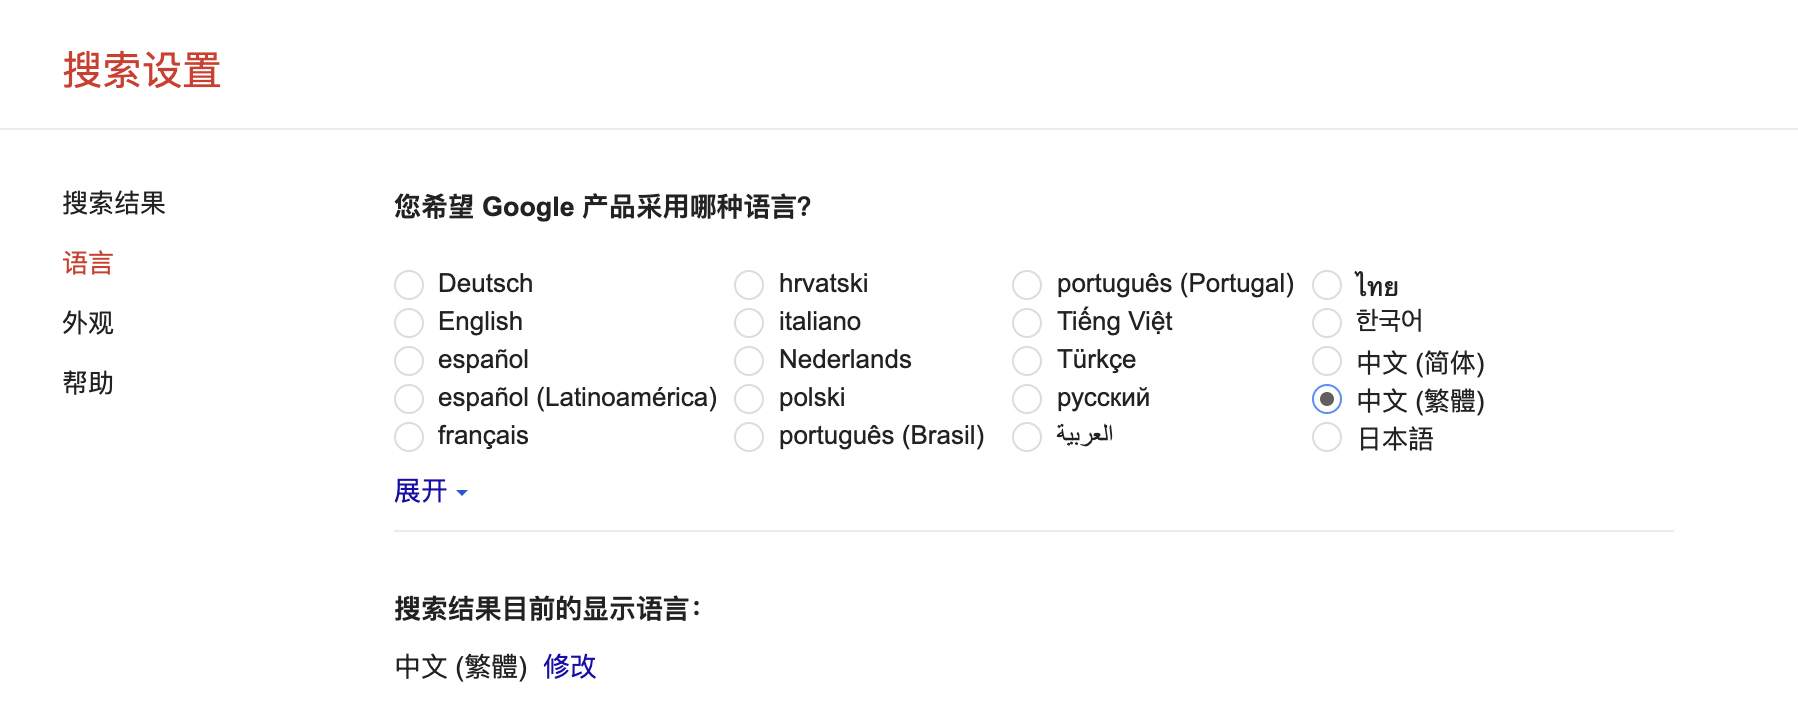Select the Deutsch language radio button
1798x718 pixels.
point(409,285)
